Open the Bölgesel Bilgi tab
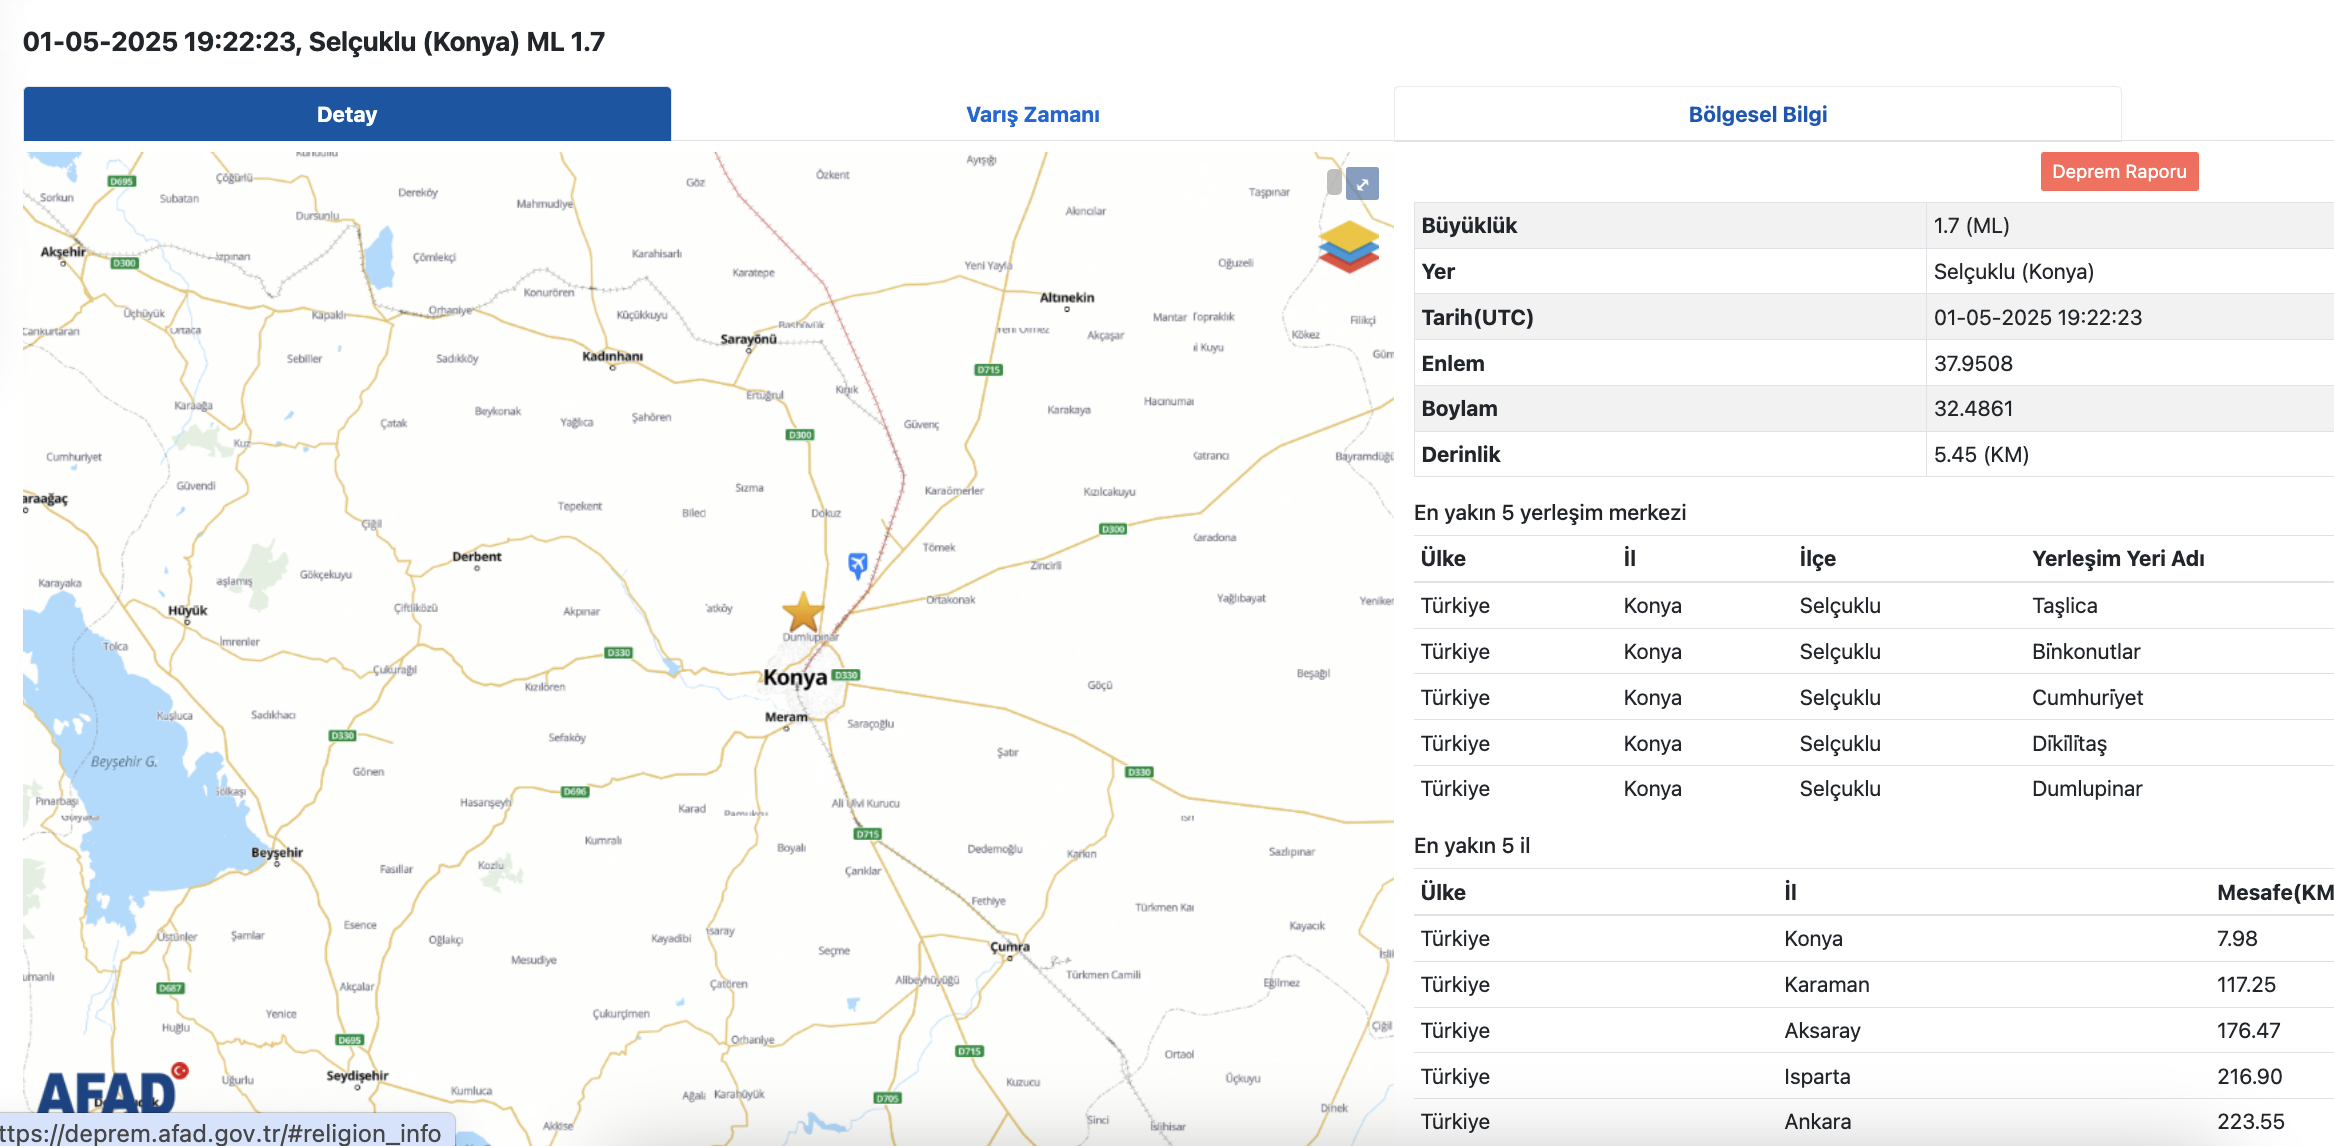This screenshot has width=2334, height=1146. [1757, 114]
